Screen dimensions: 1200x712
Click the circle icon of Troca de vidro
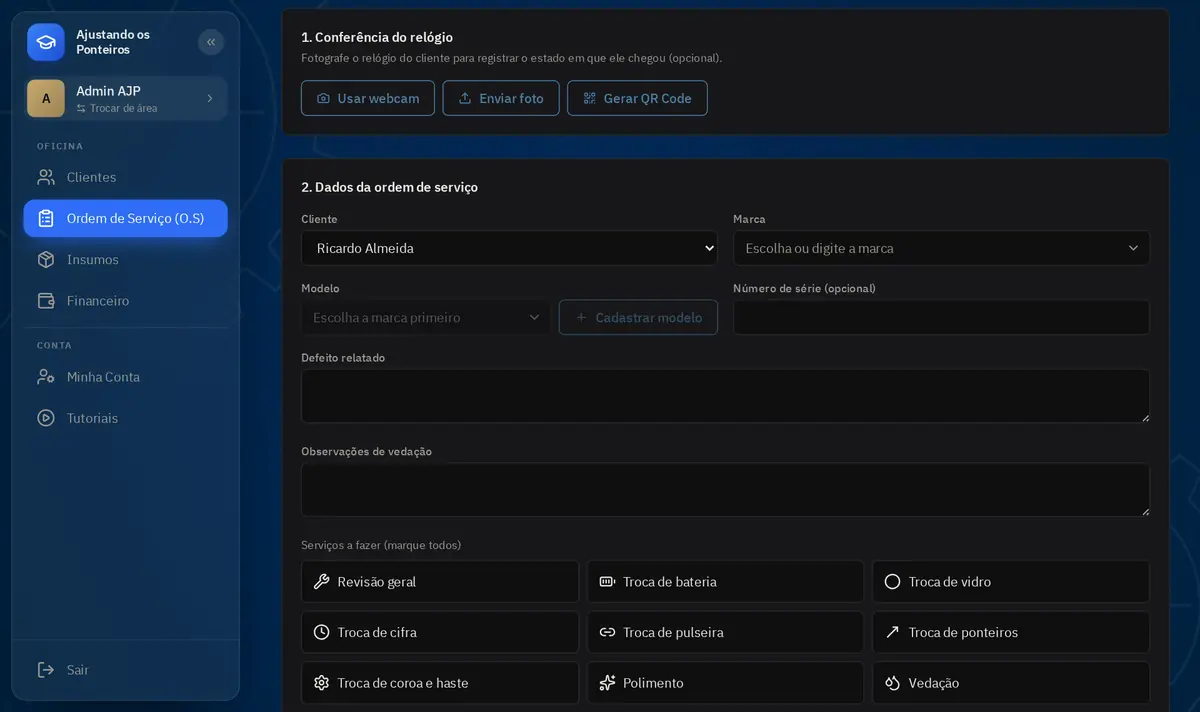tap(892, 581)
